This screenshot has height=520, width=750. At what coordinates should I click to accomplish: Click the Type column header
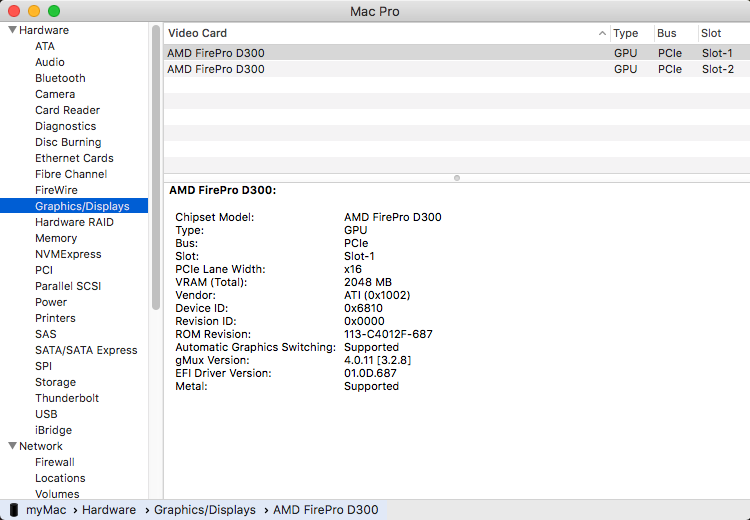[x=626, y=33]
